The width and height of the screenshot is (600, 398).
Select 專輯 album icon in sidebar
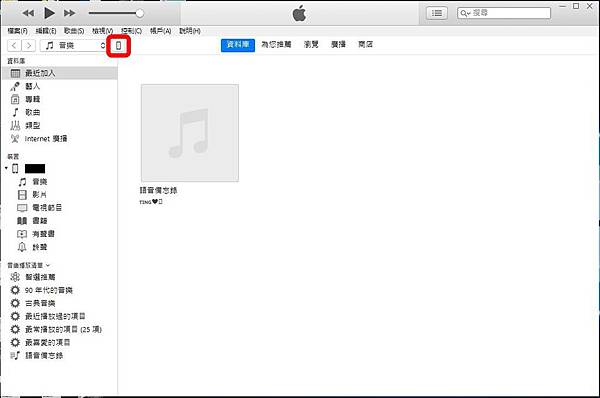point(15,100)
